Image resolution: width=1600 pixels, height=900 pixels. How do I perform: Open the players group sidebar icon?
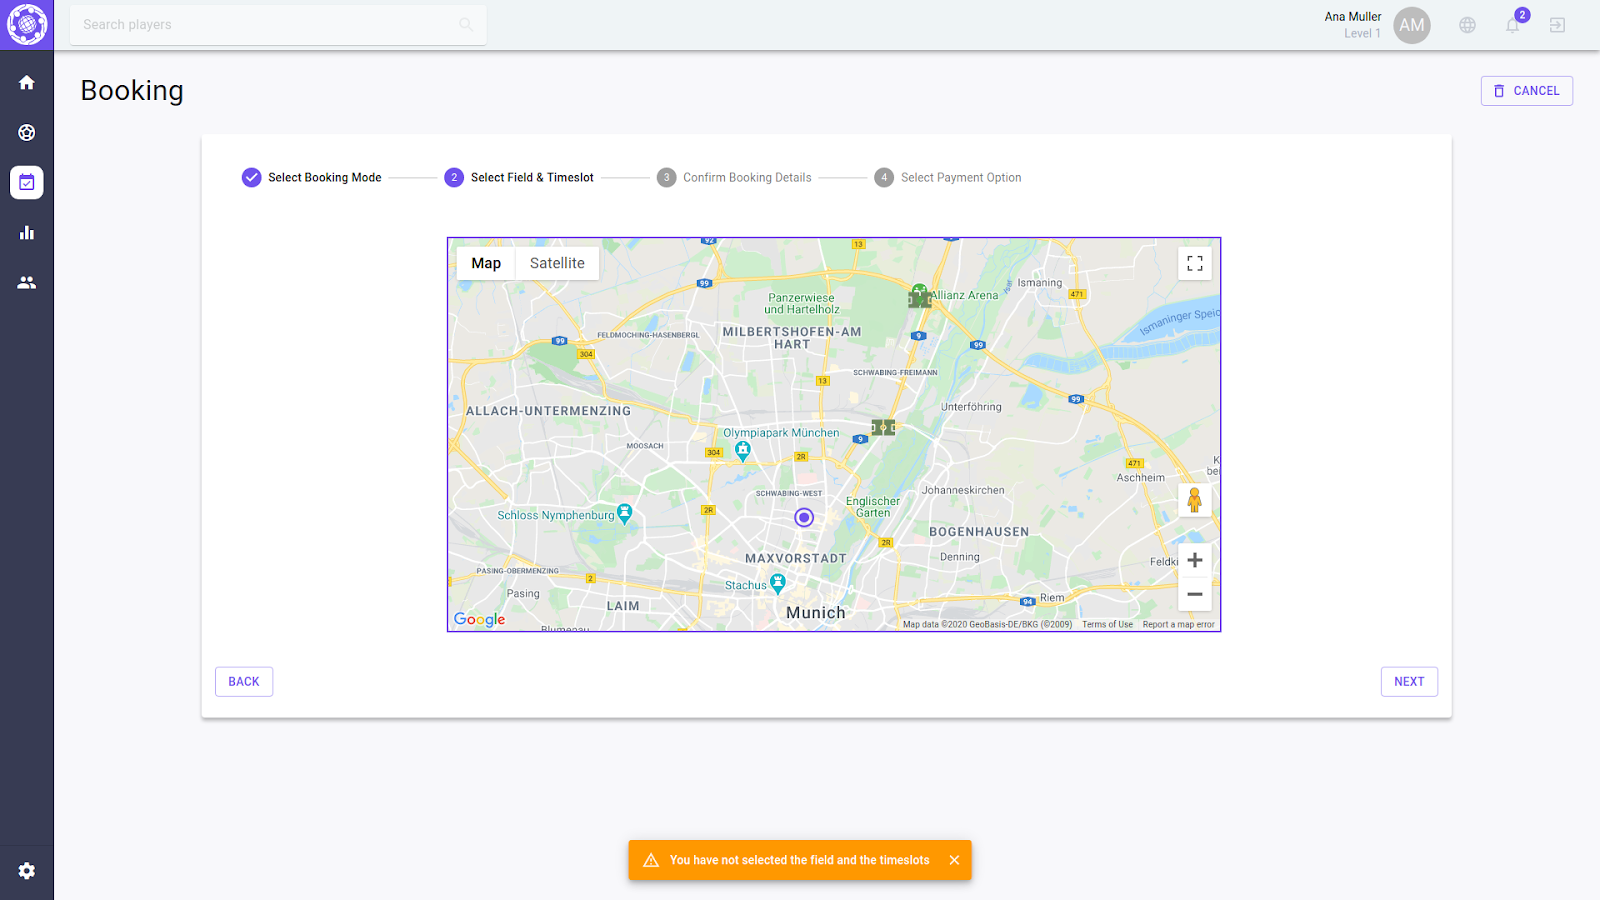[x=27, y=283]
